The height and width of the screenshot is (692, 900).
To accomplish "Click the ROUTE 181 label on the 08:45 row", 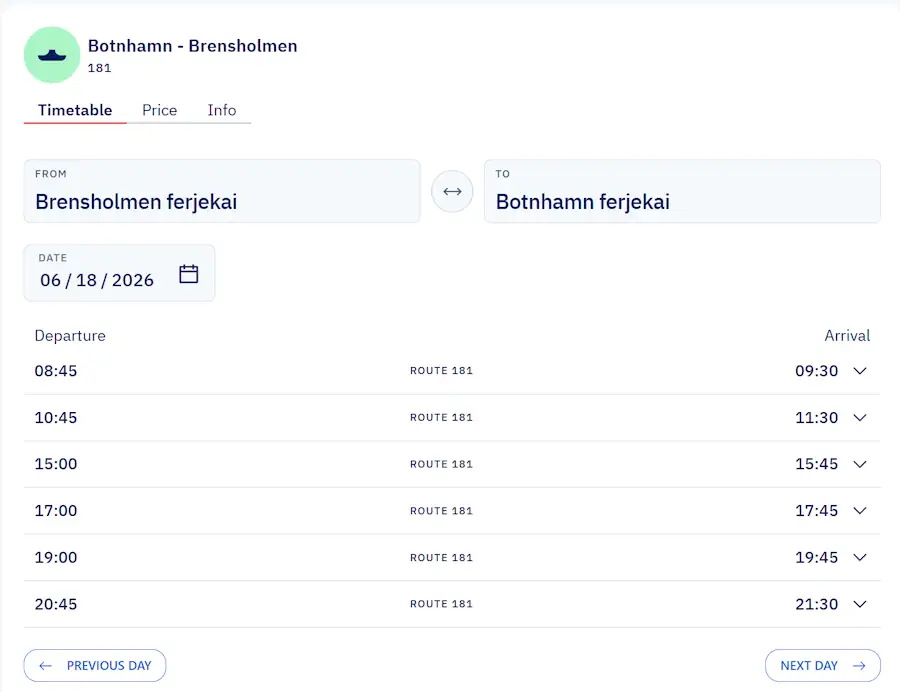I will (x=441, y=371).
